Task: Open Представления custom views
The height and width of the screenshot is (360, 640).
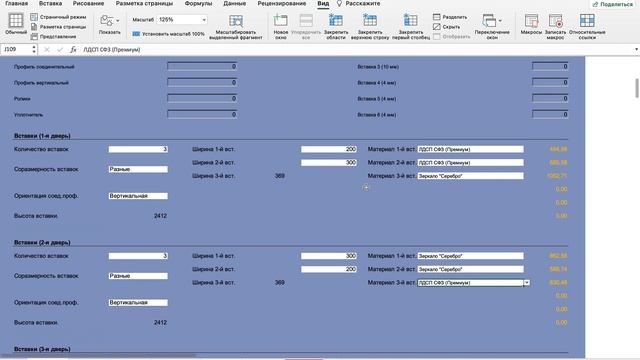Action: pyautogui.click(x=53, y=37)
